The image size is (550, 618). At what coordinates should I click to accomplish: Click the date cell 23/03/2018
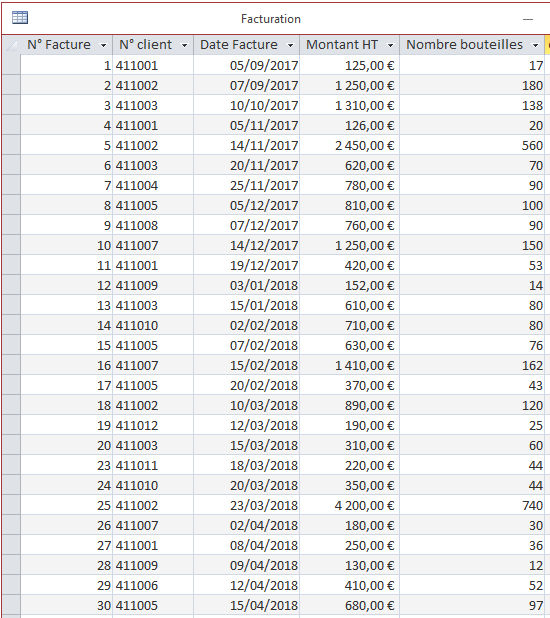tap(246, 505)
